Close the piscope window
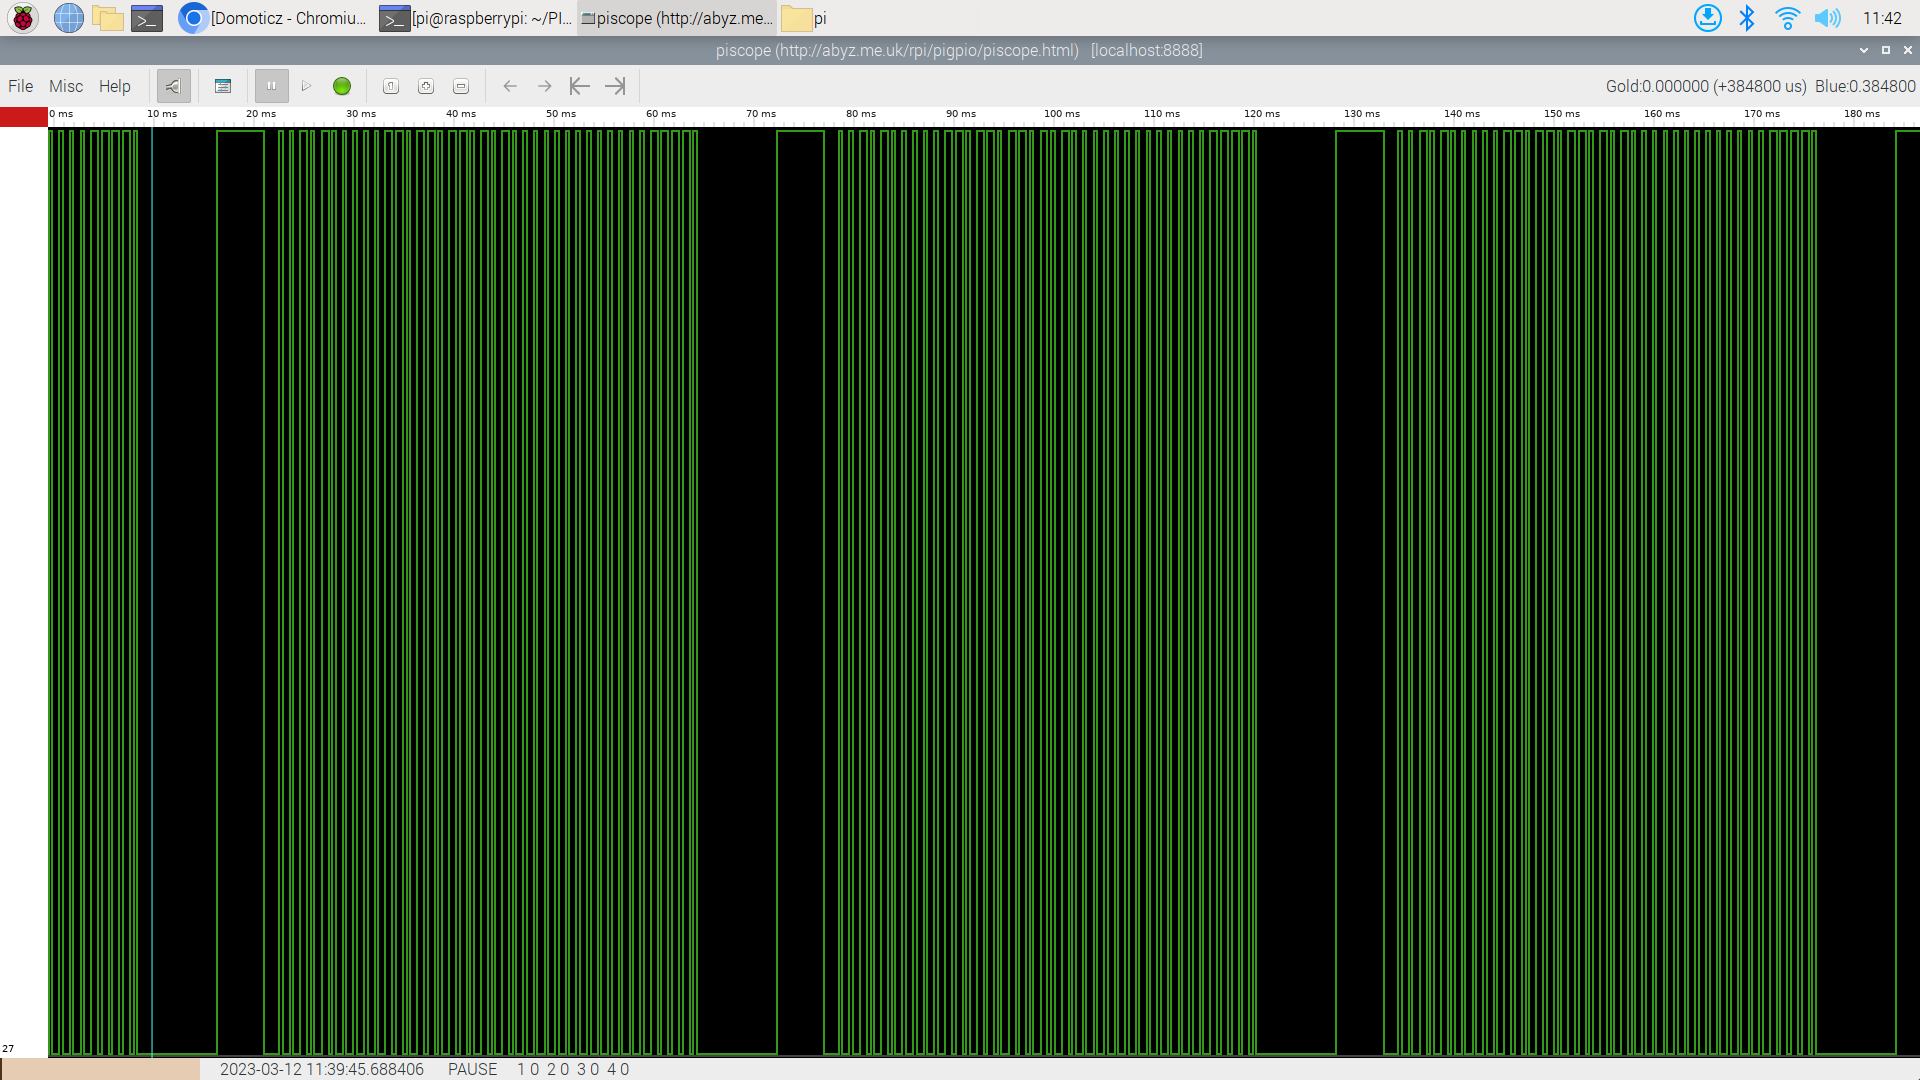 tap(1908, 50)
